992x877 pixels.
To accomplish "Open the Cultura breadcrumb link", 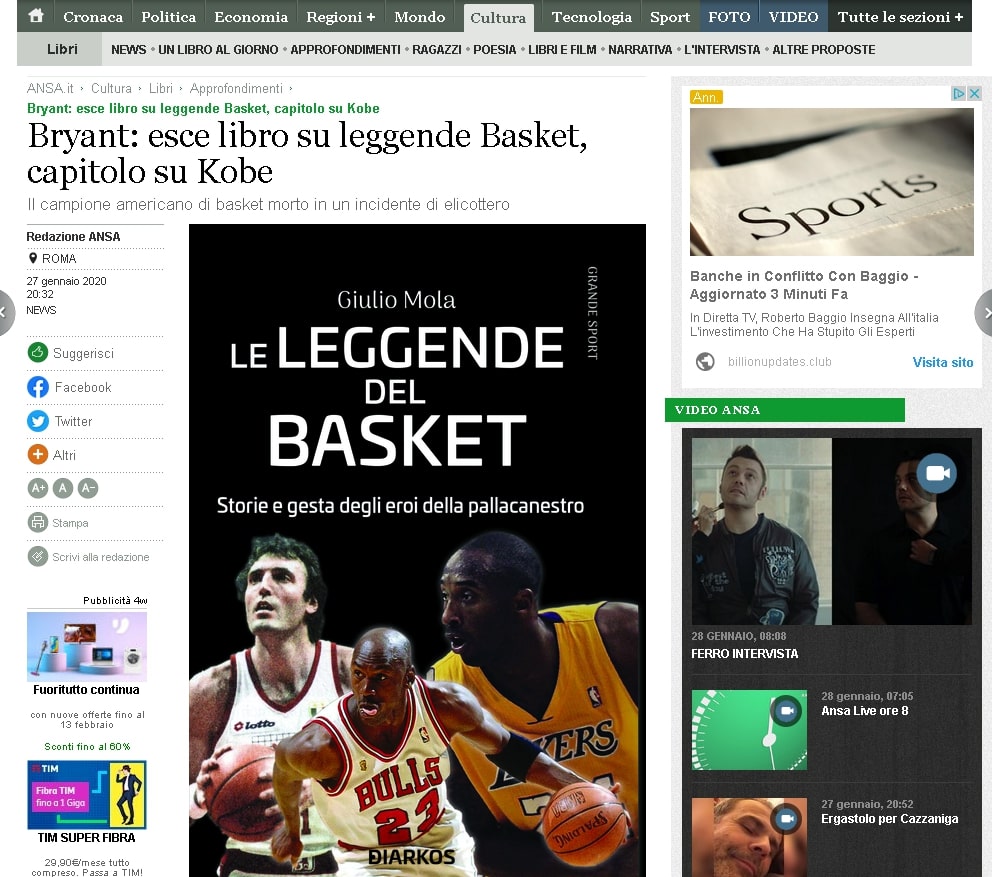I will 111,89.
